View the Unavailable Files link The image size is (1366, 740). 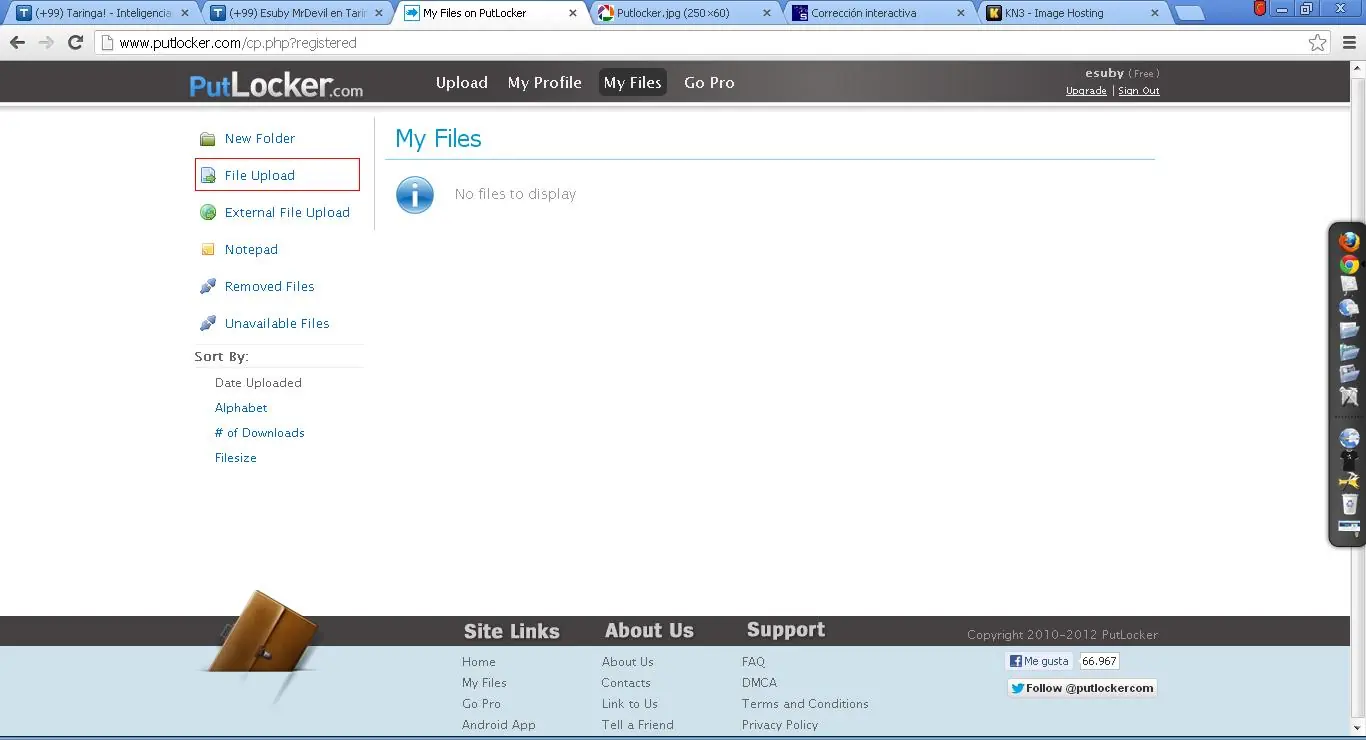click(x=277, y=324)
